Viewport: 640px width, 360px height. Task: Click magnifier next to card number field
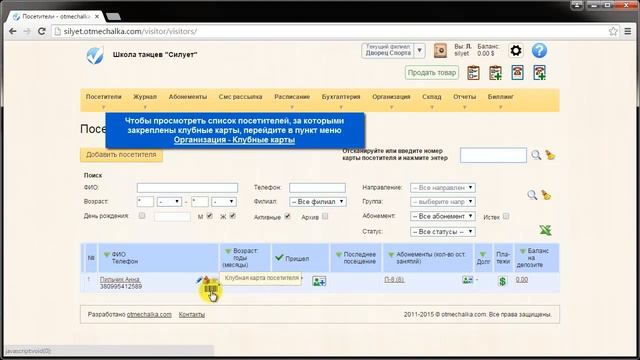point(536,155)
